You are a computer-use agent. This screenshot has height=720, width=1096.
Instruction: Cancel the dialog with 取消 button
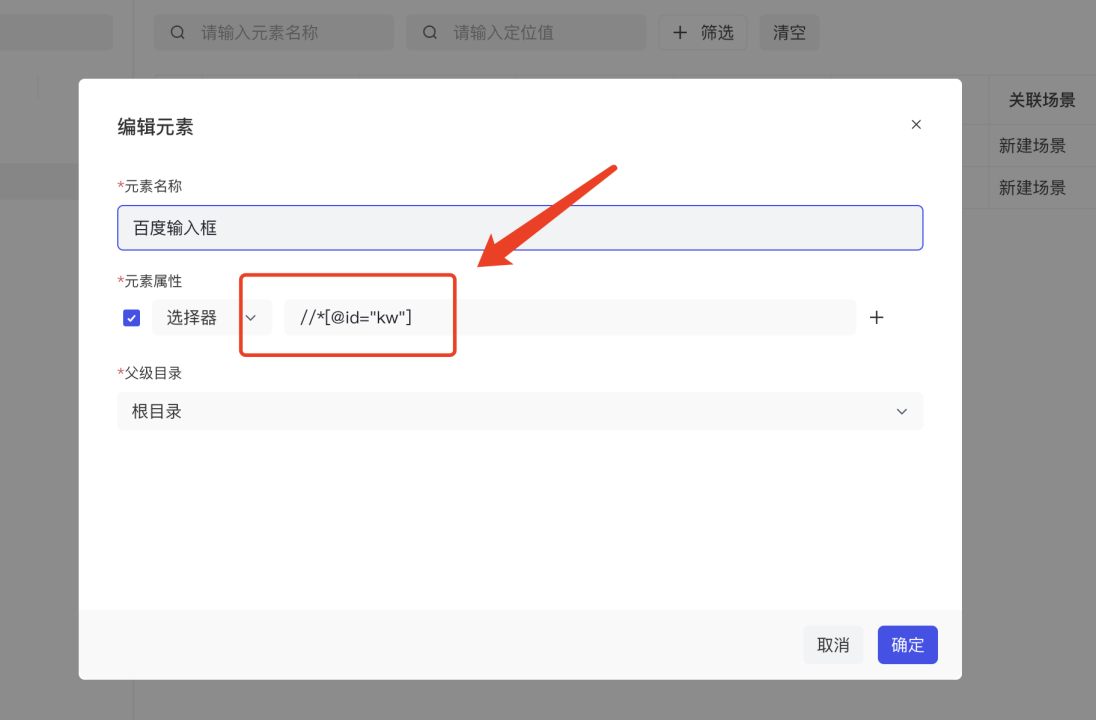[833, 645]
